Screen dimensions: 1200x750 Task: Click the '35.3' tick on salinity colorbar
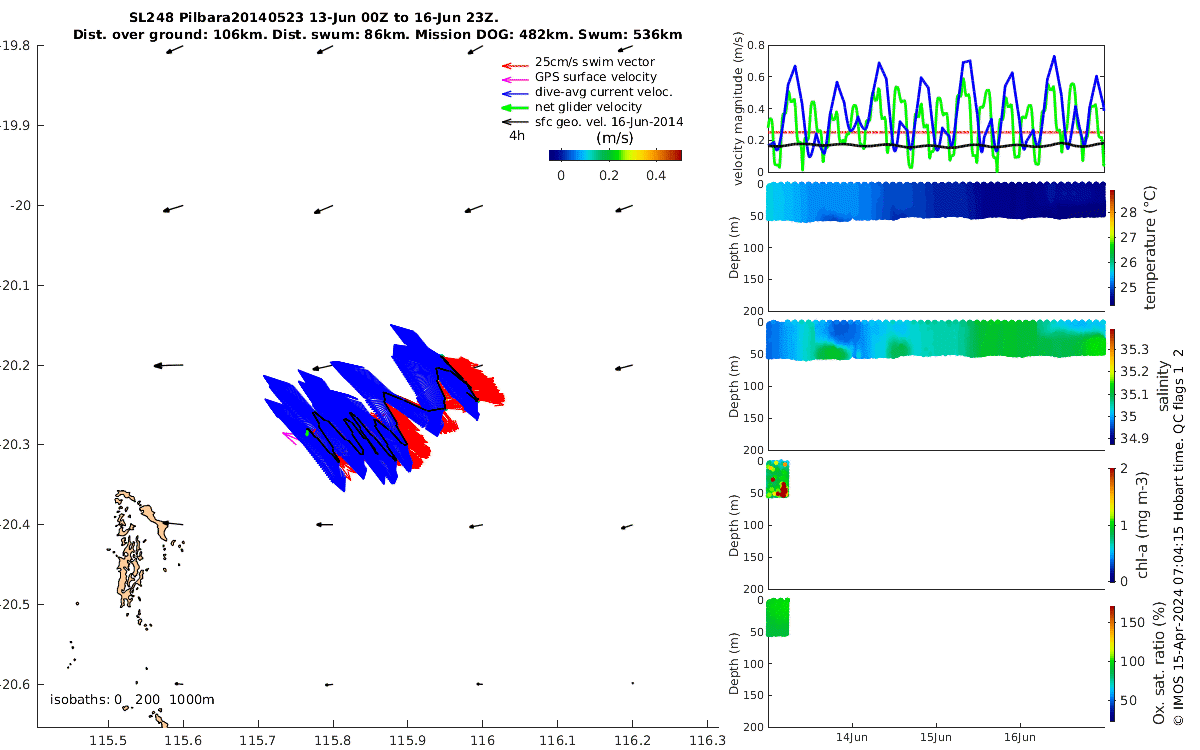point(1135,349)
